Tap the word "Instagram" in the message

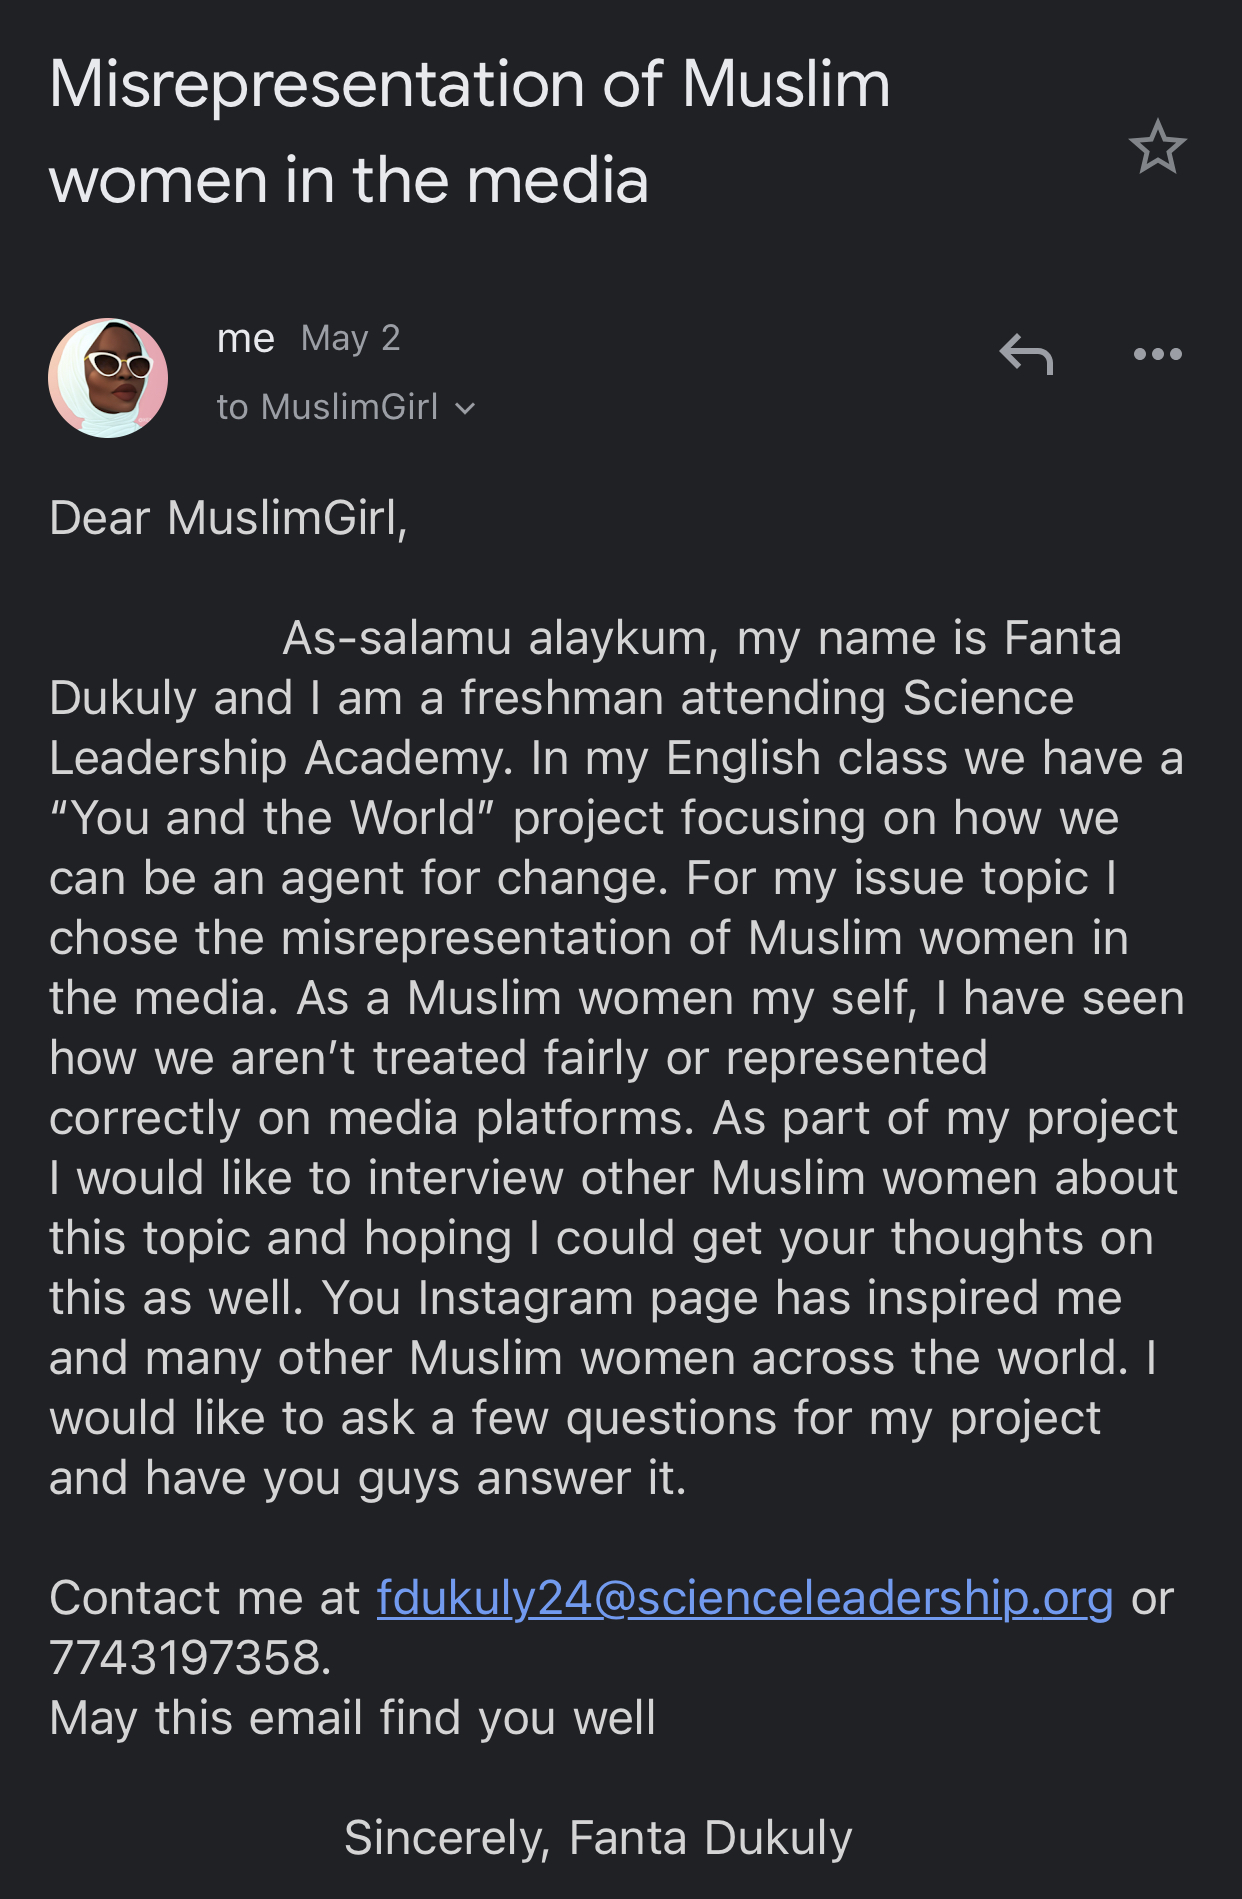click(525, 1298)
